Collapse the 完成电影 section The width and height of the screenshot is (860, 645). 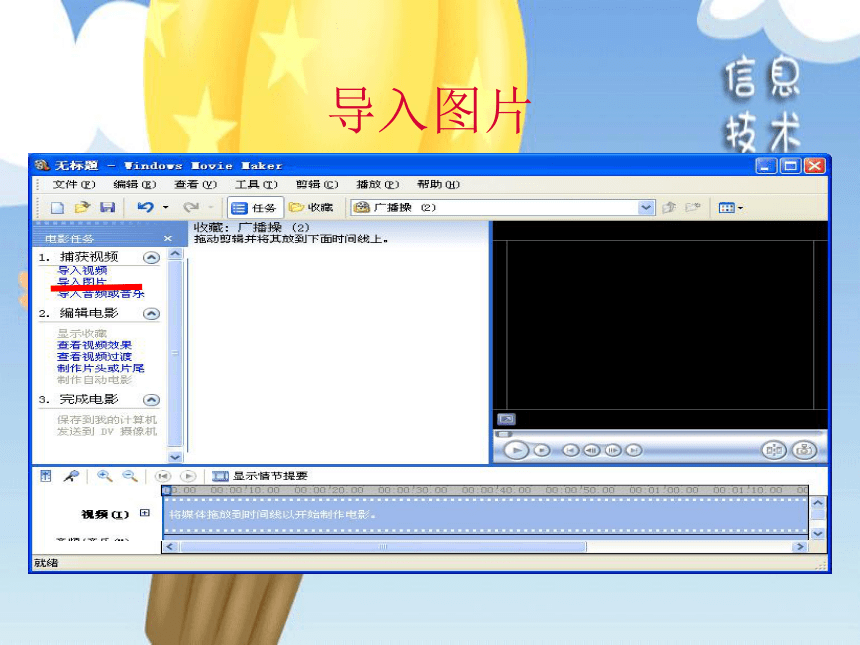click(x=151, y=400)
